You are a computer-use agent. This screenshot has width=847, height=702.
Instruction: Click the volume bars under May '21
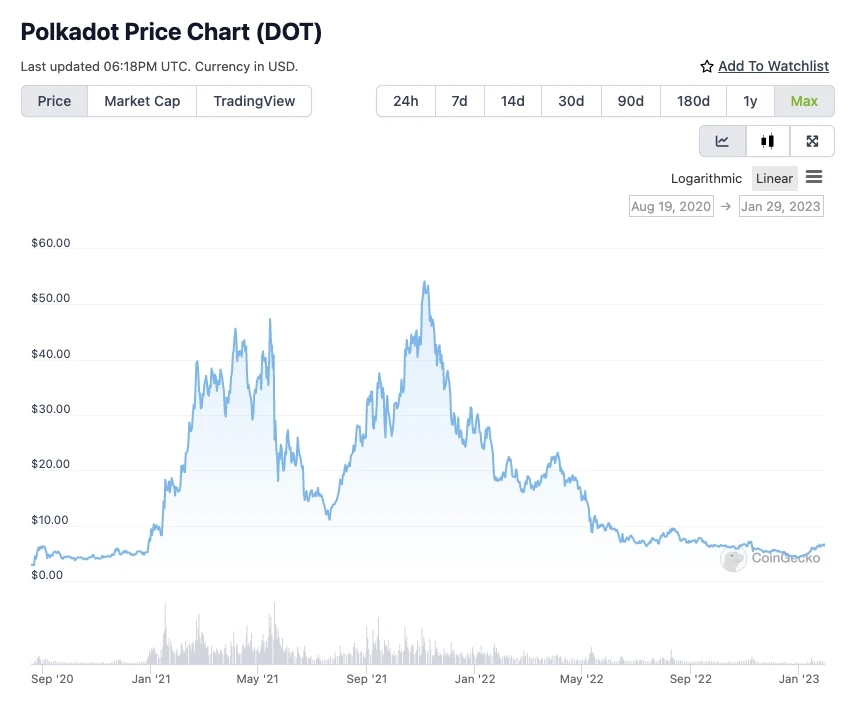click(258, 643)
